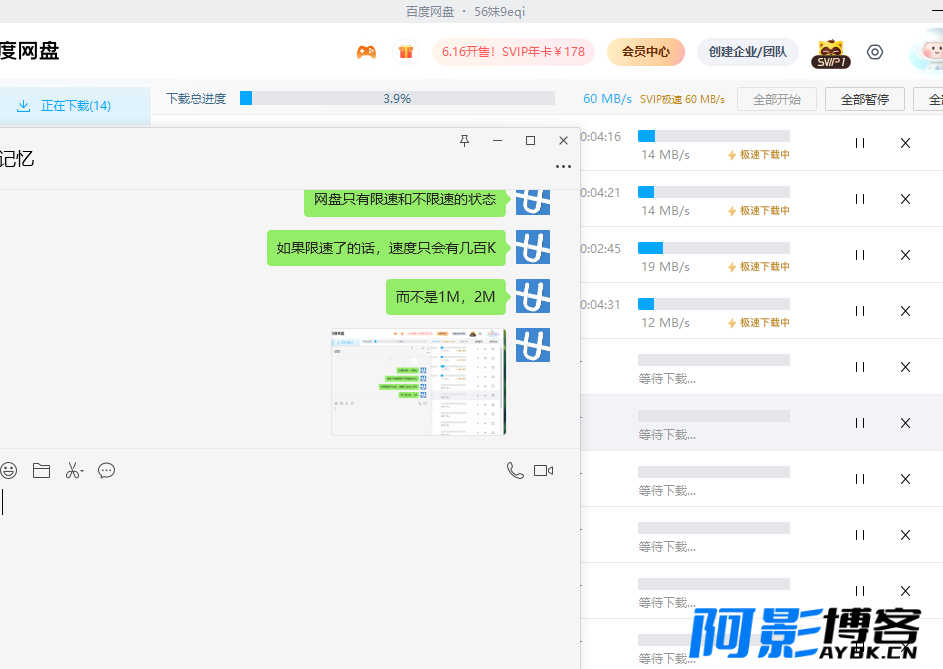Pause the 12 MB/s download

(860, 311)
